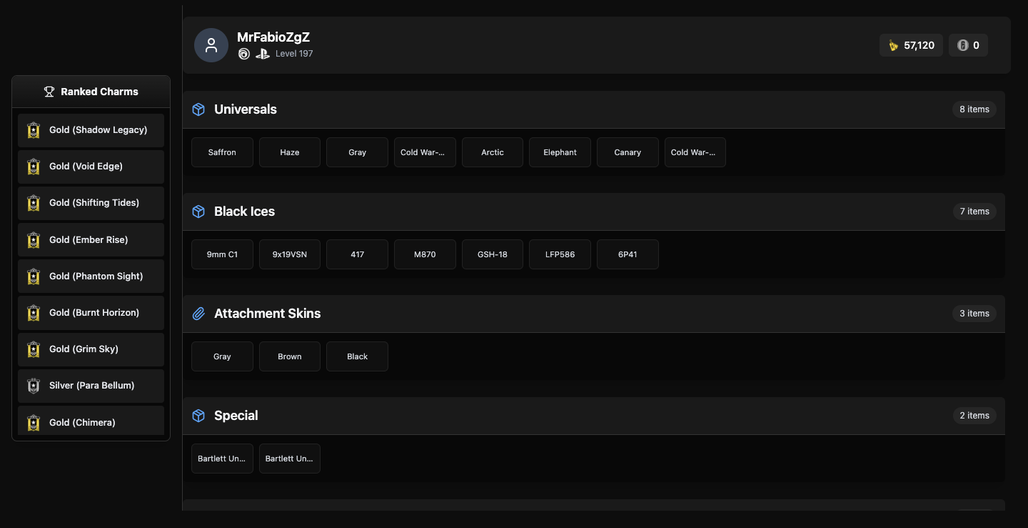1028x528 pixels.
Task: Select Gold (Shadow Legacy) charm
Action: coord(91,130)
